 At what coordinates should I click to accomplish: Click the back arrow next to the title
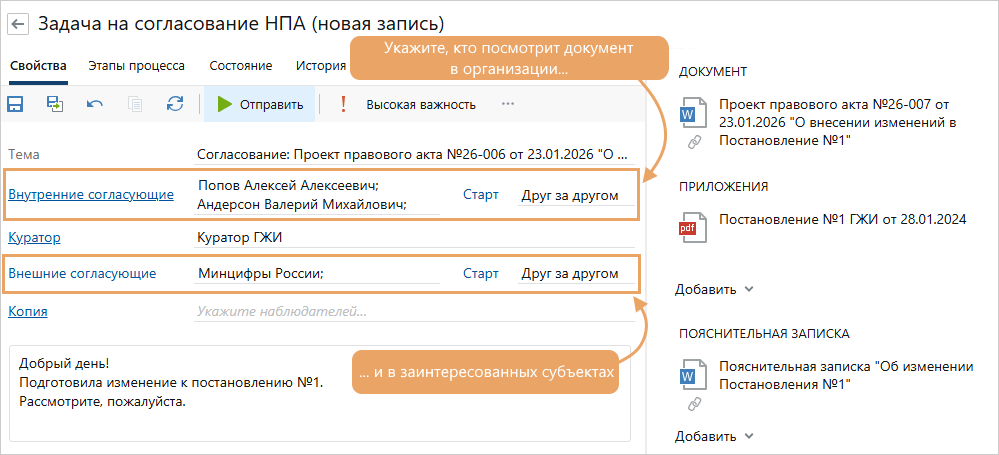coord(18,23)
